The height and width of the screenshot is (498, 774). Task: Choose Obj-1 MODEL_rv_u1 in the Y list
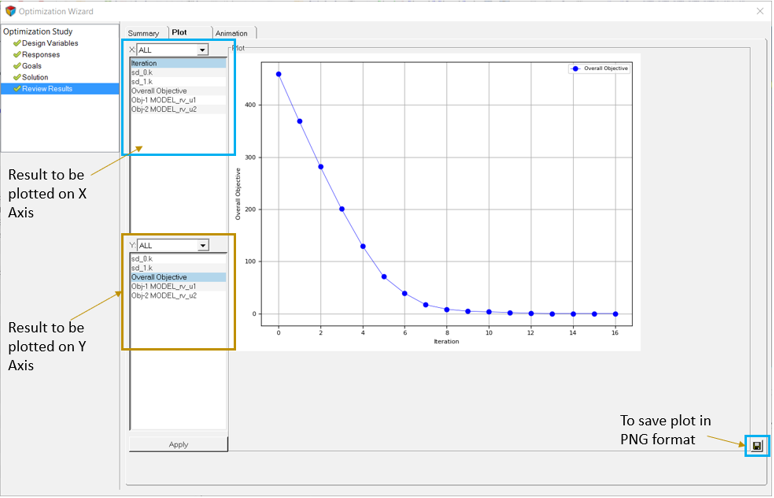point(164,287)
